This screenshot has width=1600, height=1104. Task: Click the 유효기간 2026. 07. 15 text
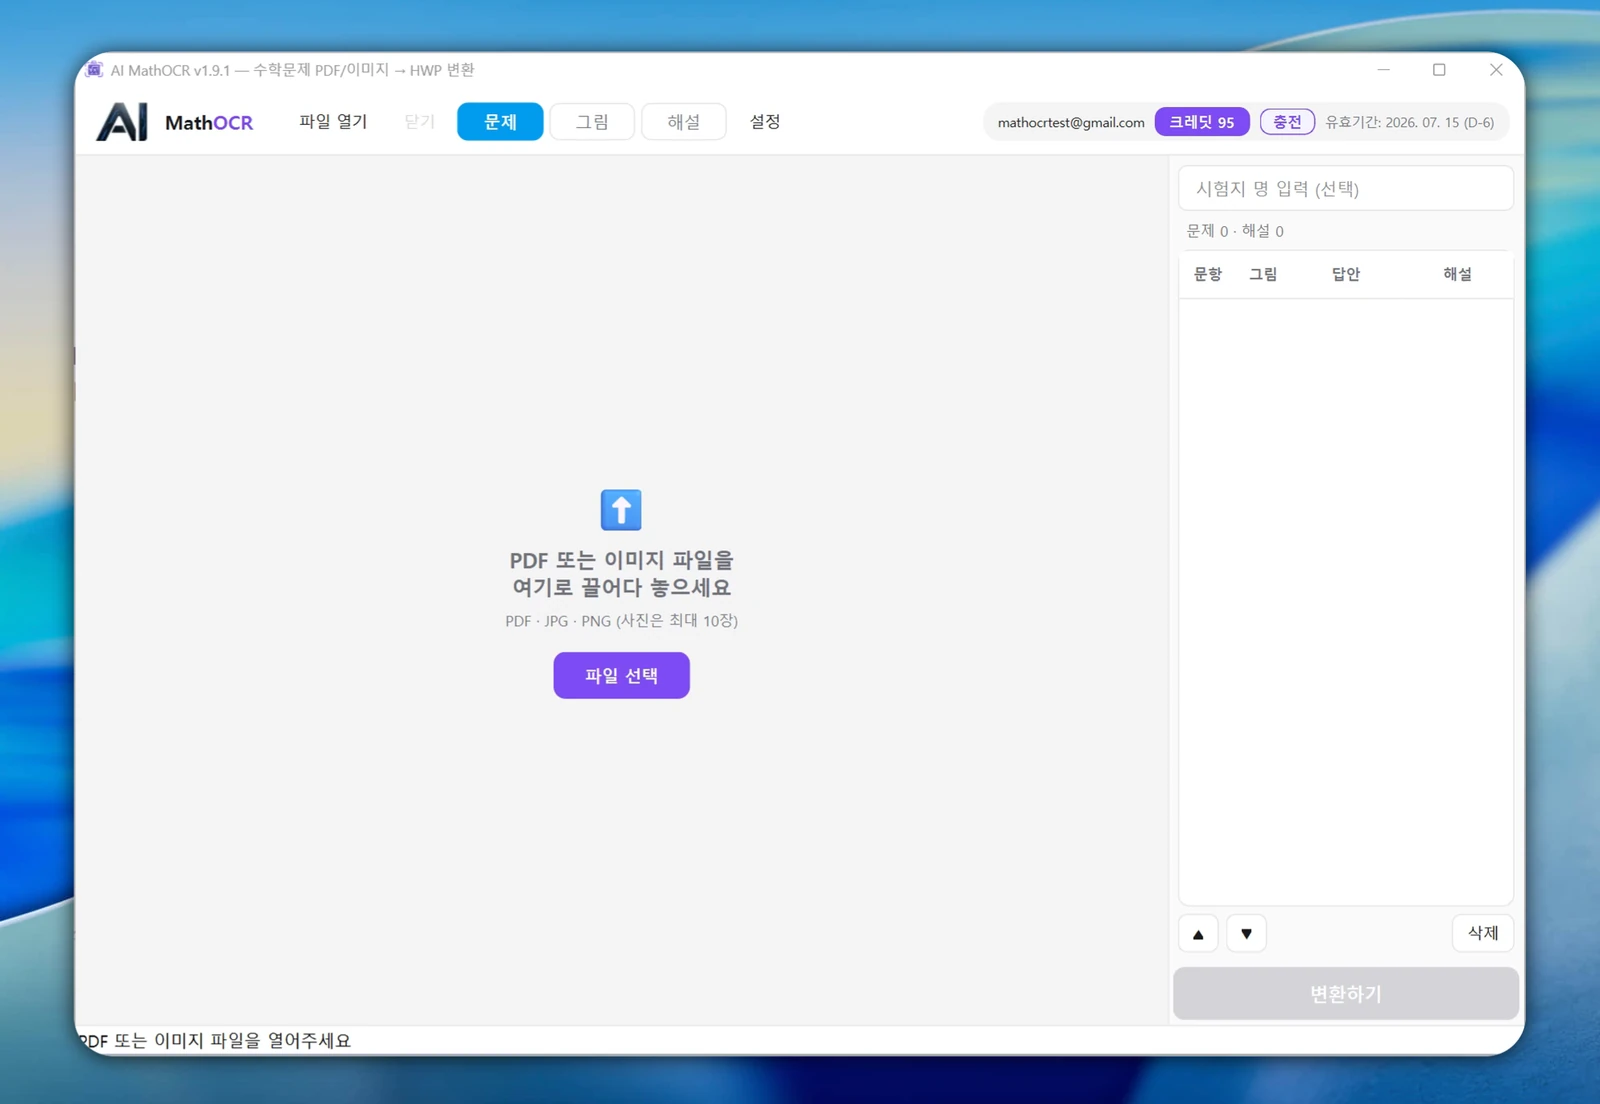1410,122
